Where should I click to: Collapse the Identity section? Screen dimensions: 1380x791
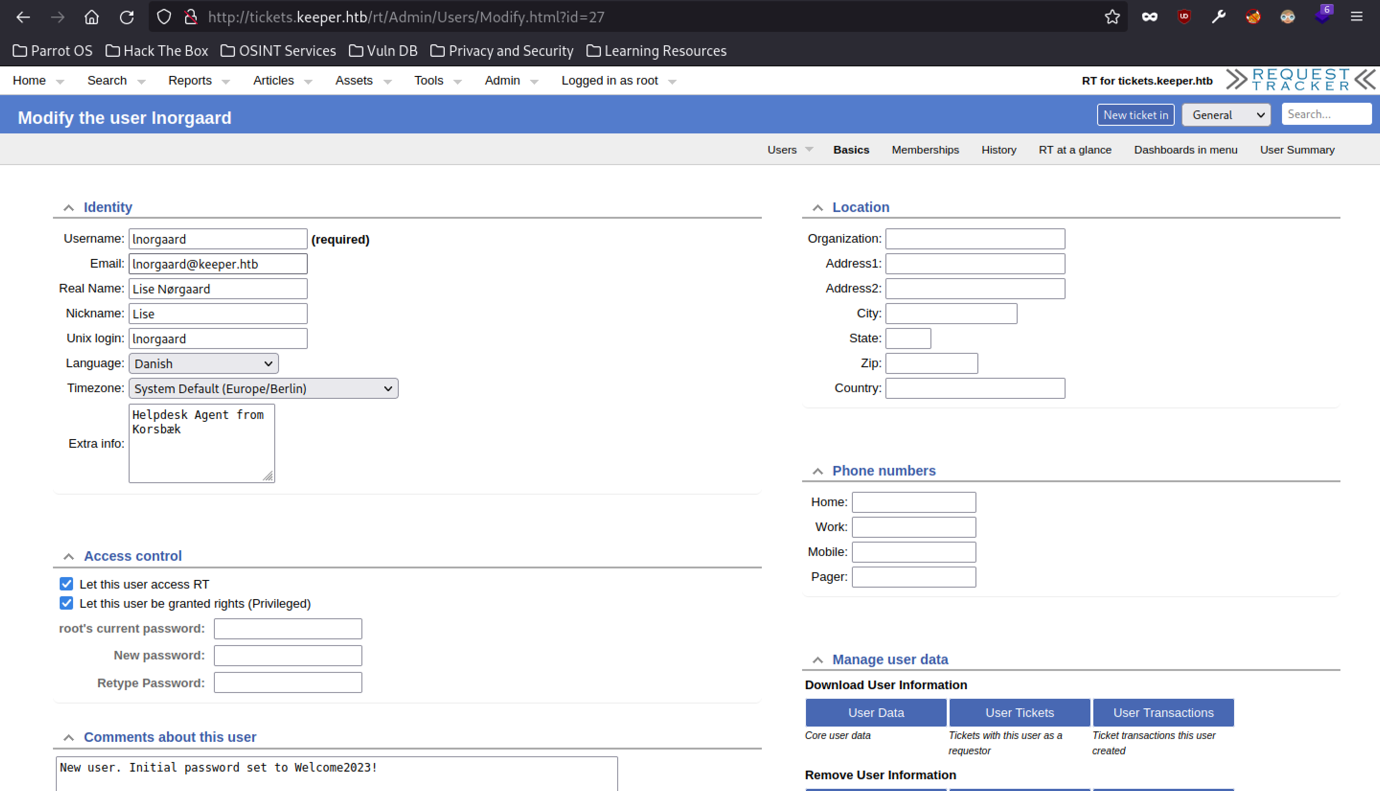coord(68,207)
